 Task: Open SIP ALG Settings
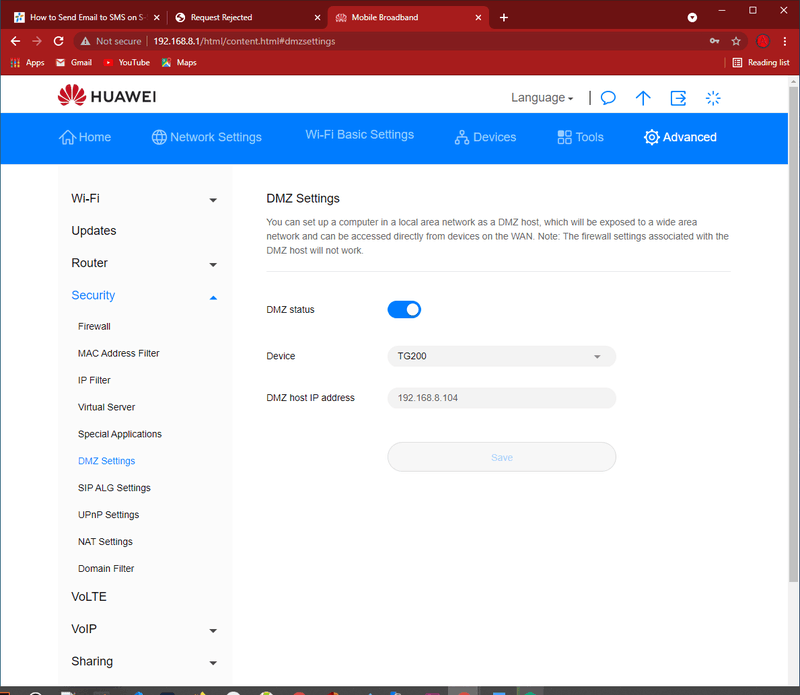(x=114, y=488)
